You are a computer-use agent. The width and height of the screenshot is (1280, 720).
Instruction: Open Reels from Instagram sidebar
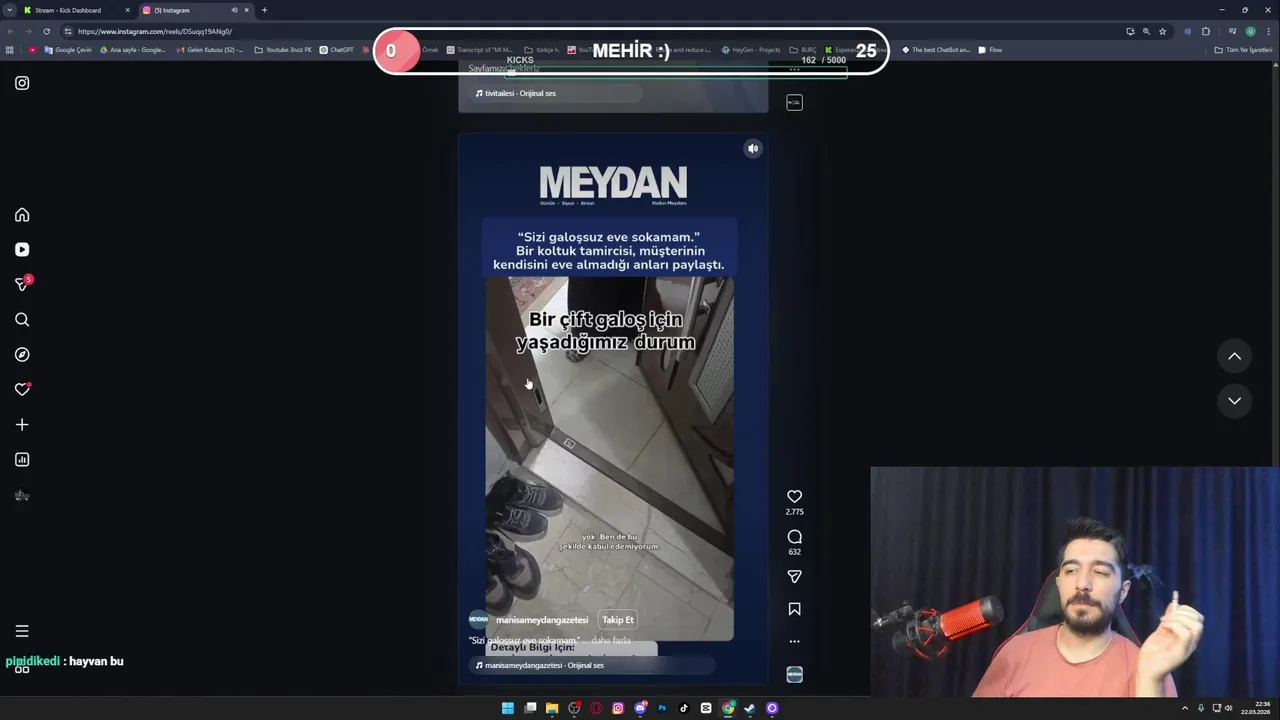click(22, 250)
